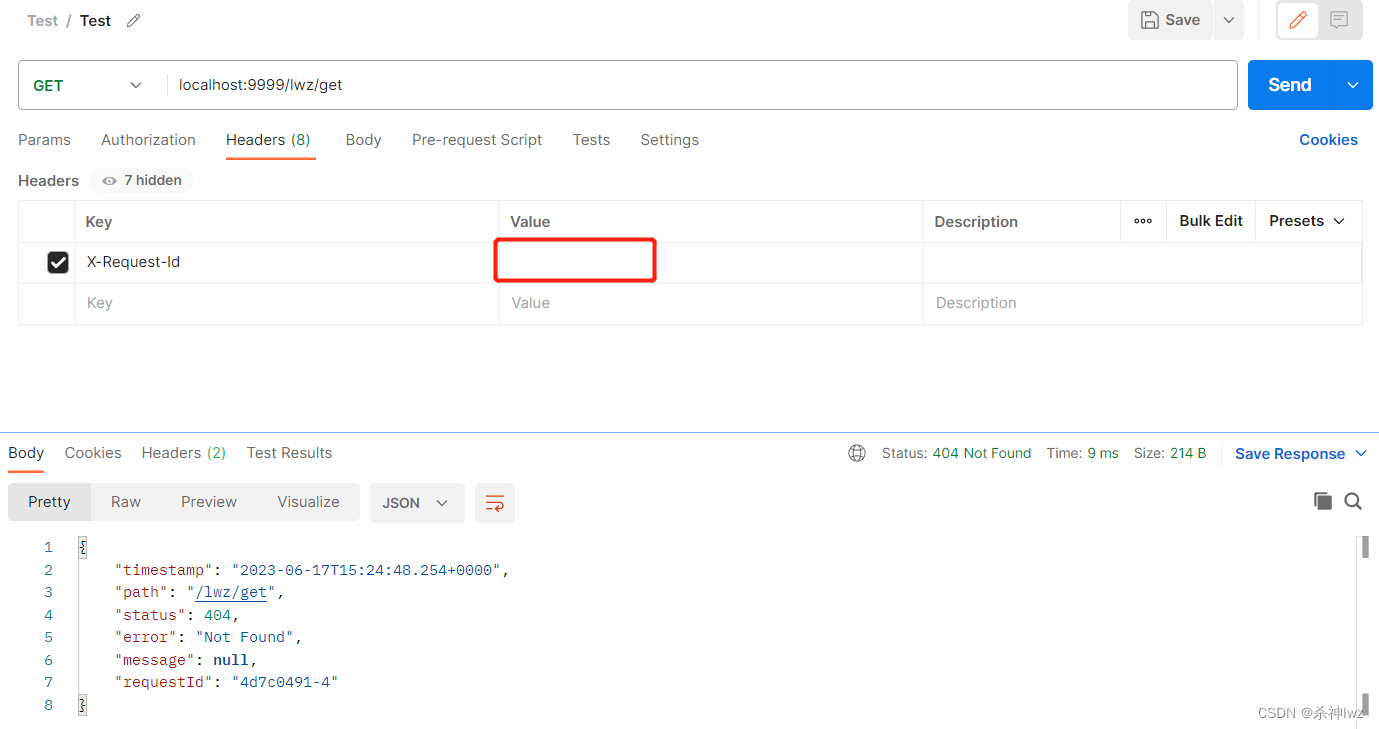Image resolution: width=1379 pixels, height=729 pixels.
Task: Select the Headers (8) request tab
Action: pos(268,140)
